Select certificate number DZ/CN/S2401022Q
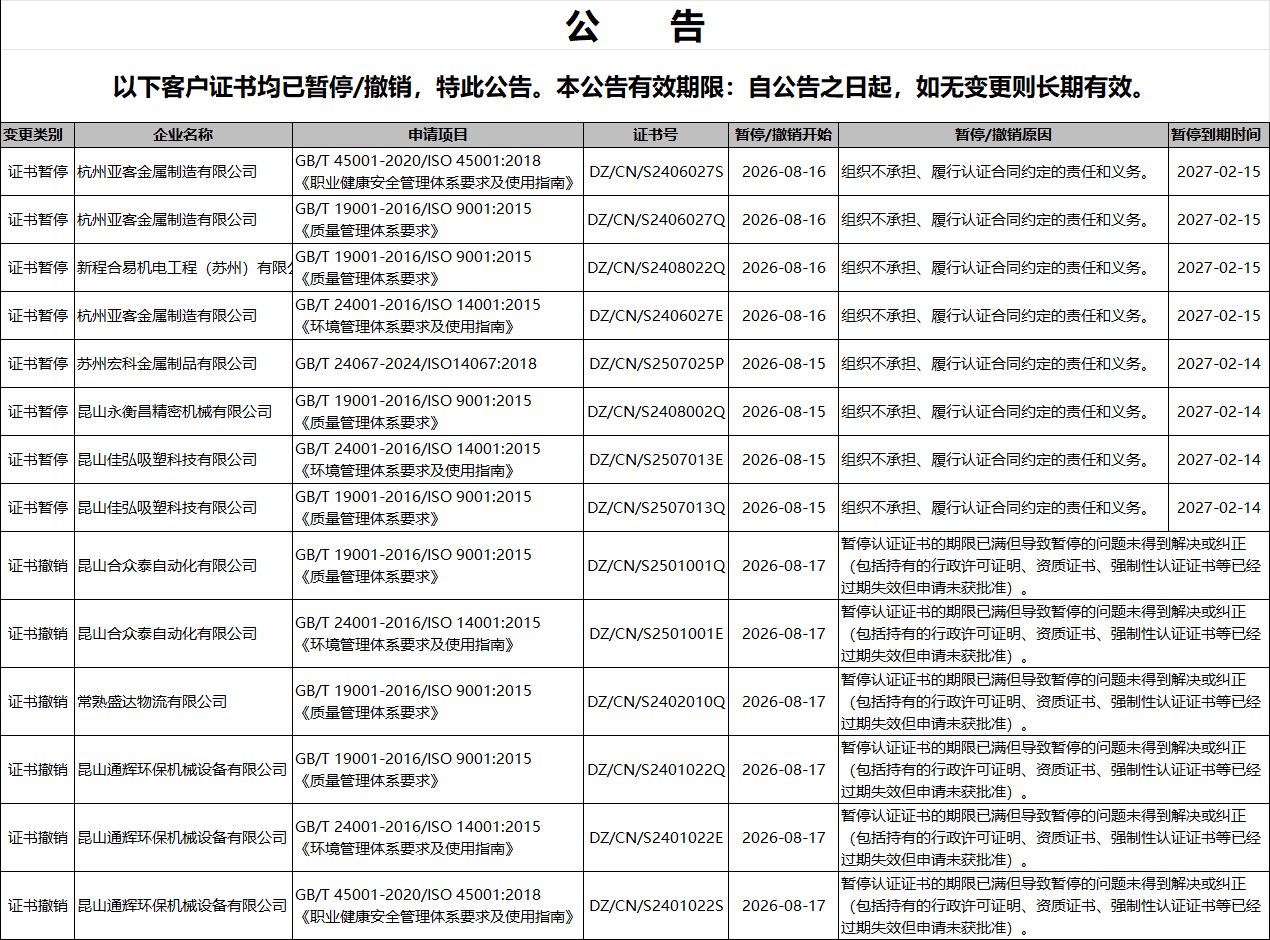This screenshot has height=940, width=1270. tap(656, 769)
